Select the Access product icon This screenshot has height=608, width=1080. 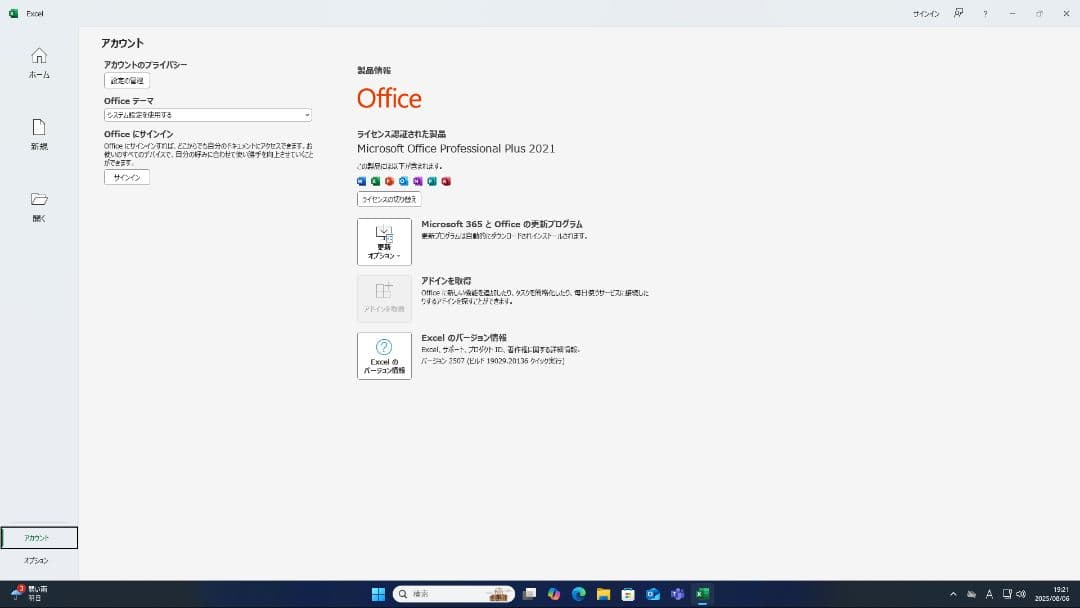445,181
